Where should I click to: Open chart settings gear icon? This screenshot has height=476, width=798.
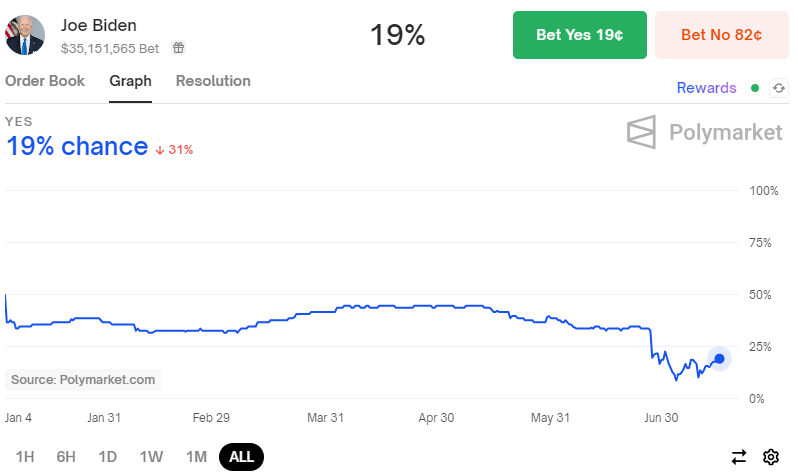(771, 457)
